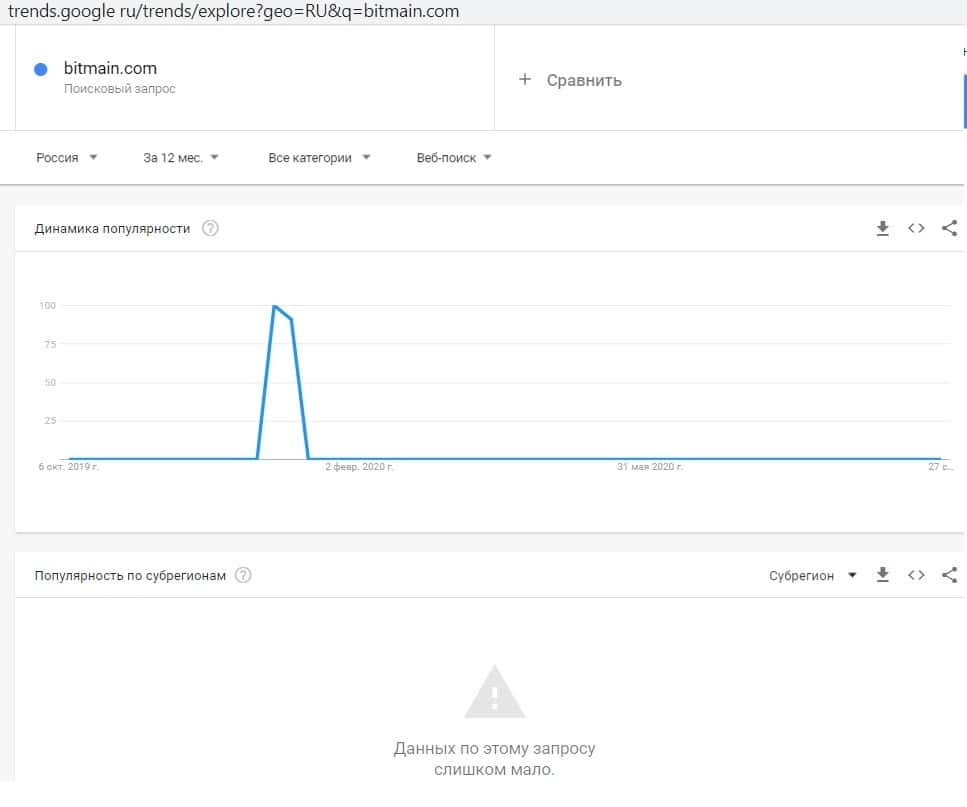Open help for Популярность по субрегионам
The width and height of the screenshot is (967, 807).
coord(243,575)
